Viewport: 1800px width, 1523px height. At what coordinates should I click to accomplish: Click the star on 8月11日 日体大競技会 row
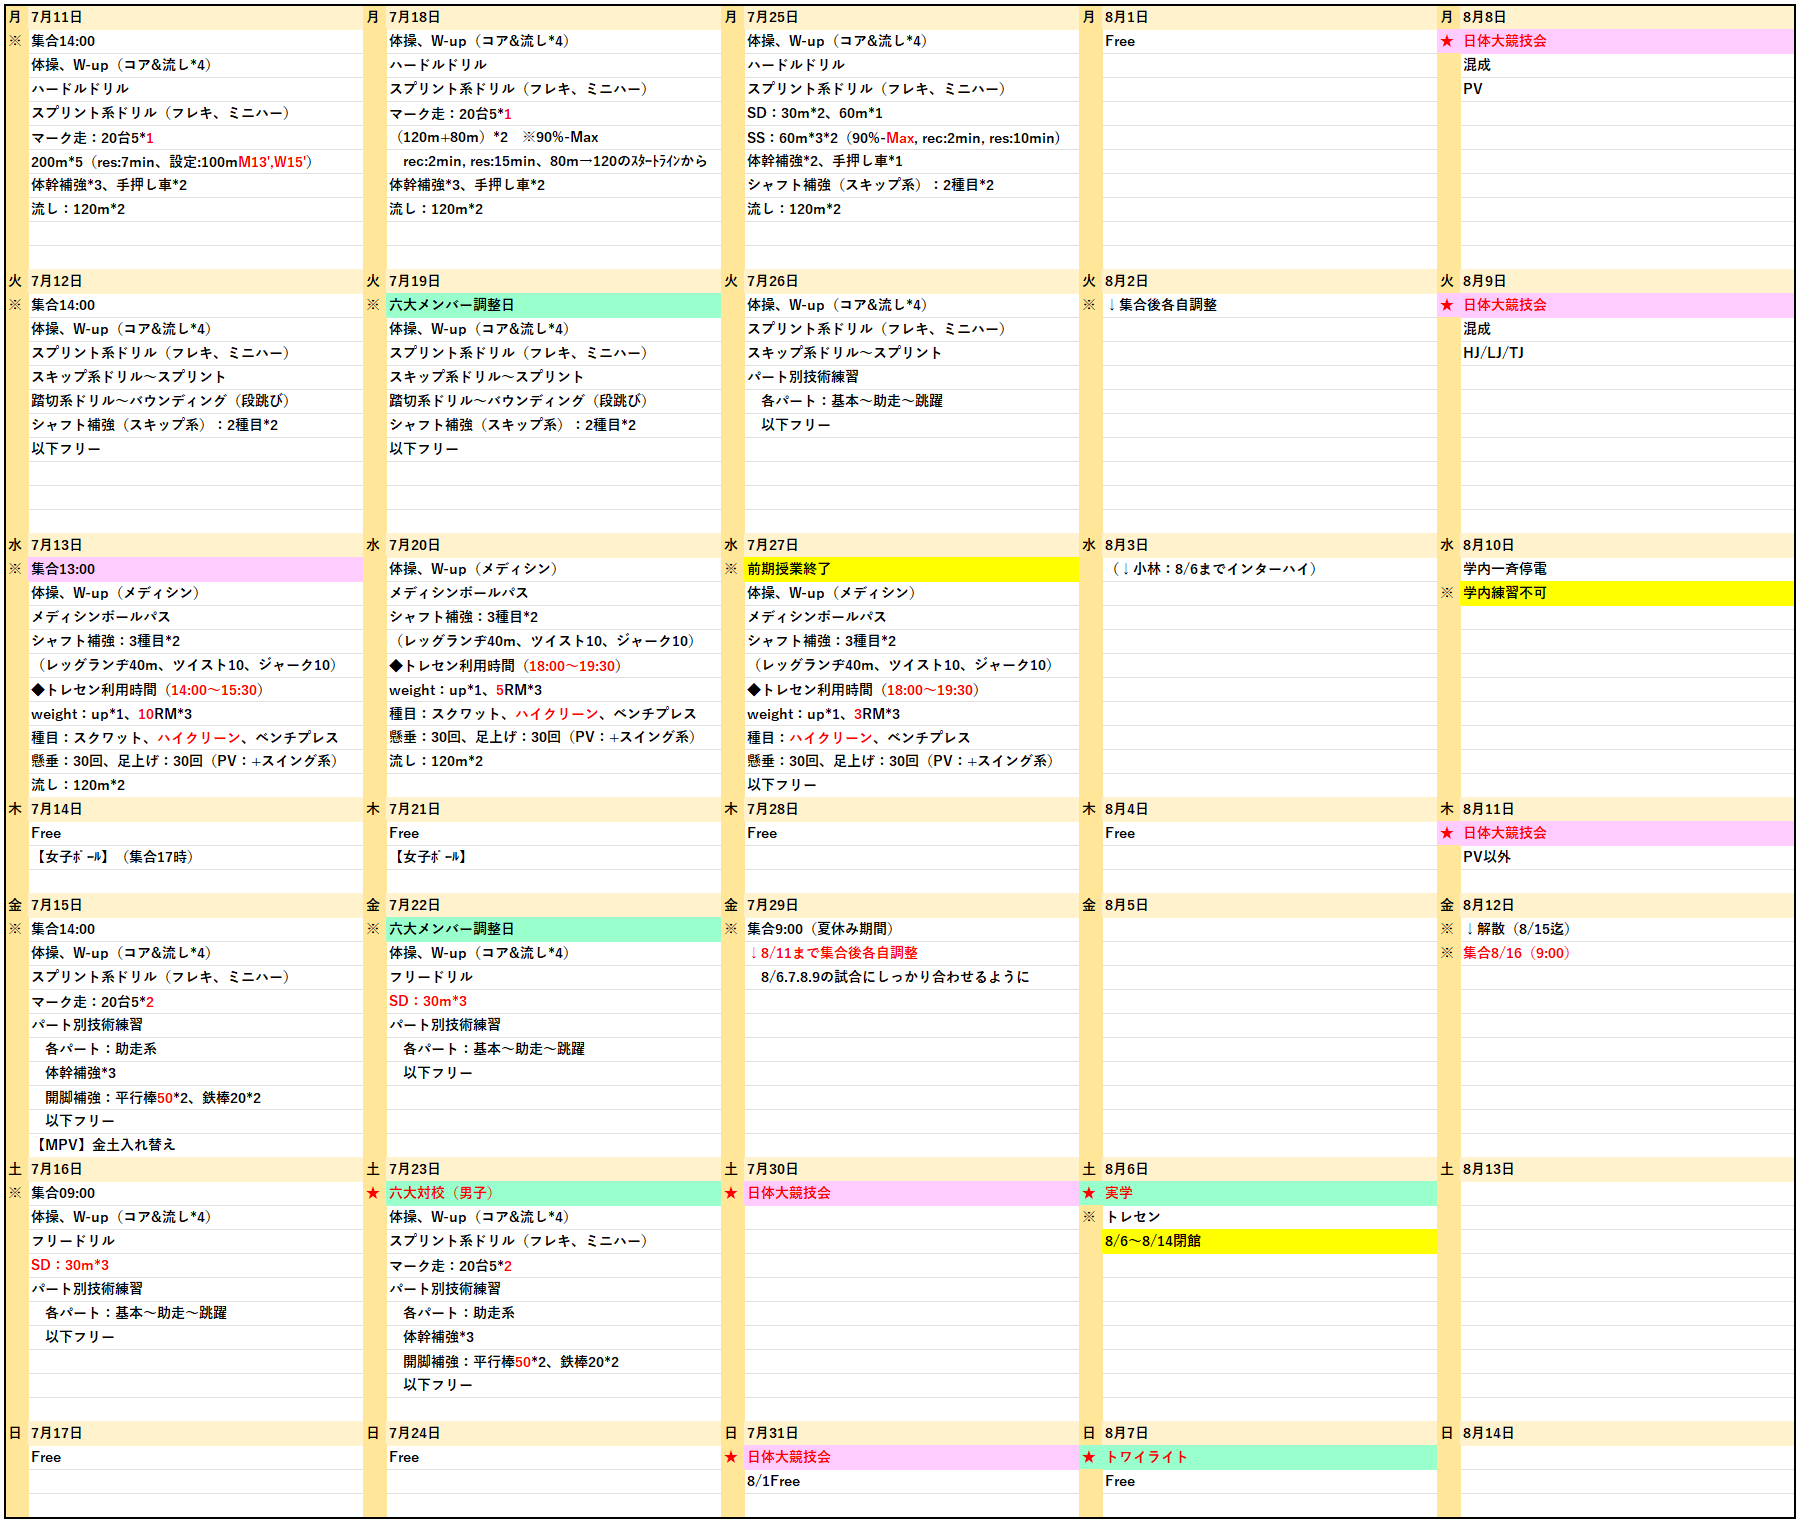click(x=1447, y=833)
